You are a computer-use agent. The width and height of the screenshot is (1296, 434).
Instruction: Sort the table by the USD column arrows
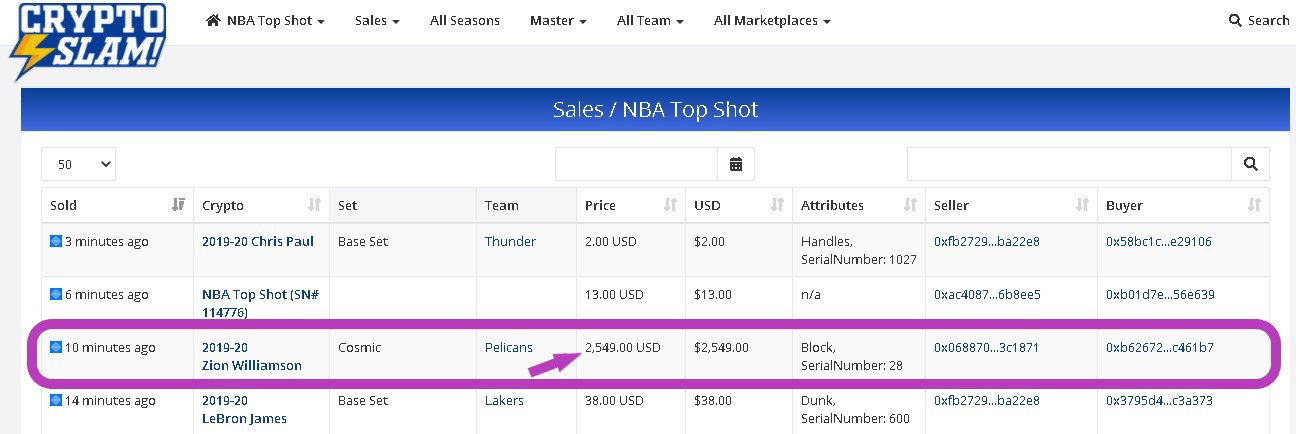click(777, 205)
